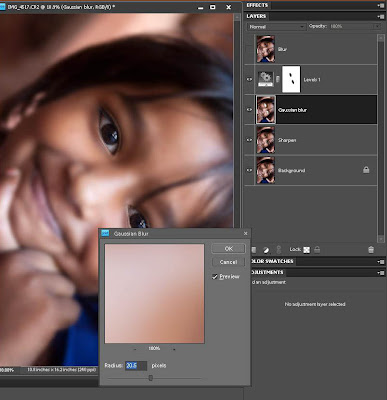Open the Opacity slider dropdown arrow
The width and height of the screenshot is (387, 400).
point(377,26)
